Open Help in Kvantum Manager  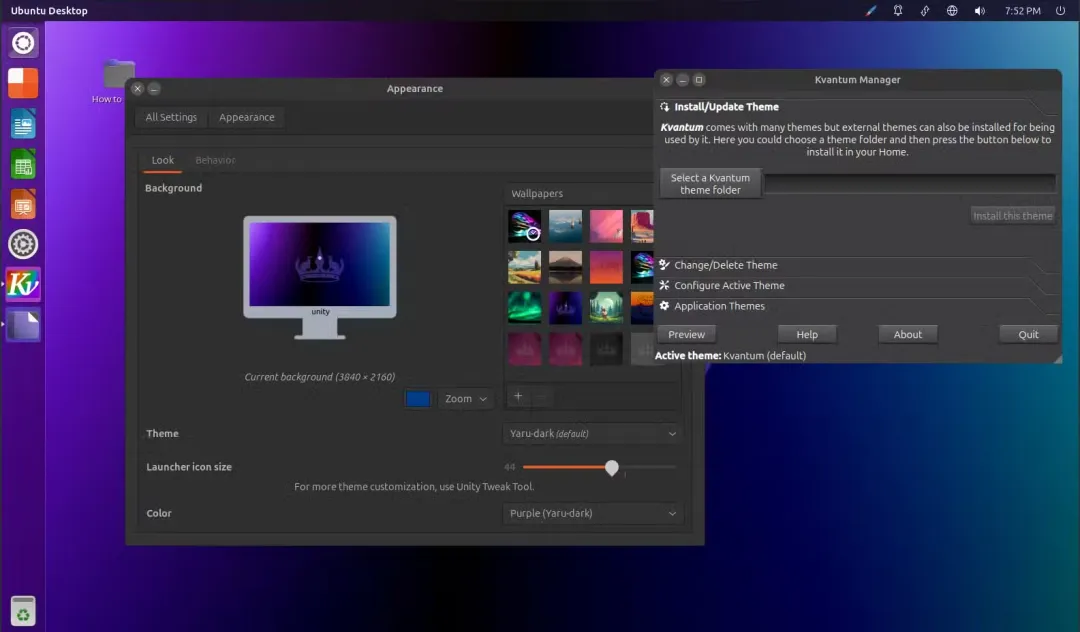pyautogui.click(x=807, y=335)
